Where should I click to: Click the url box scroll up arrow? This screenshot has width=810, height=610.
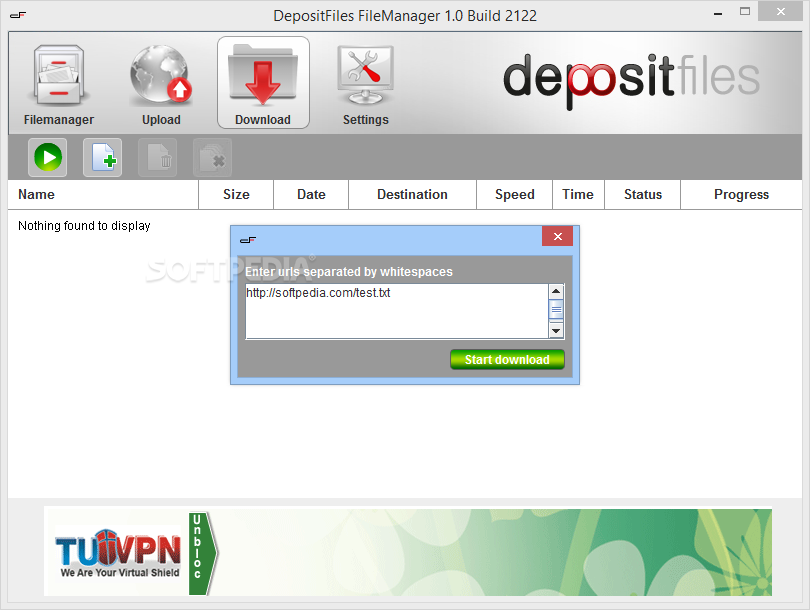pos(556,291)
